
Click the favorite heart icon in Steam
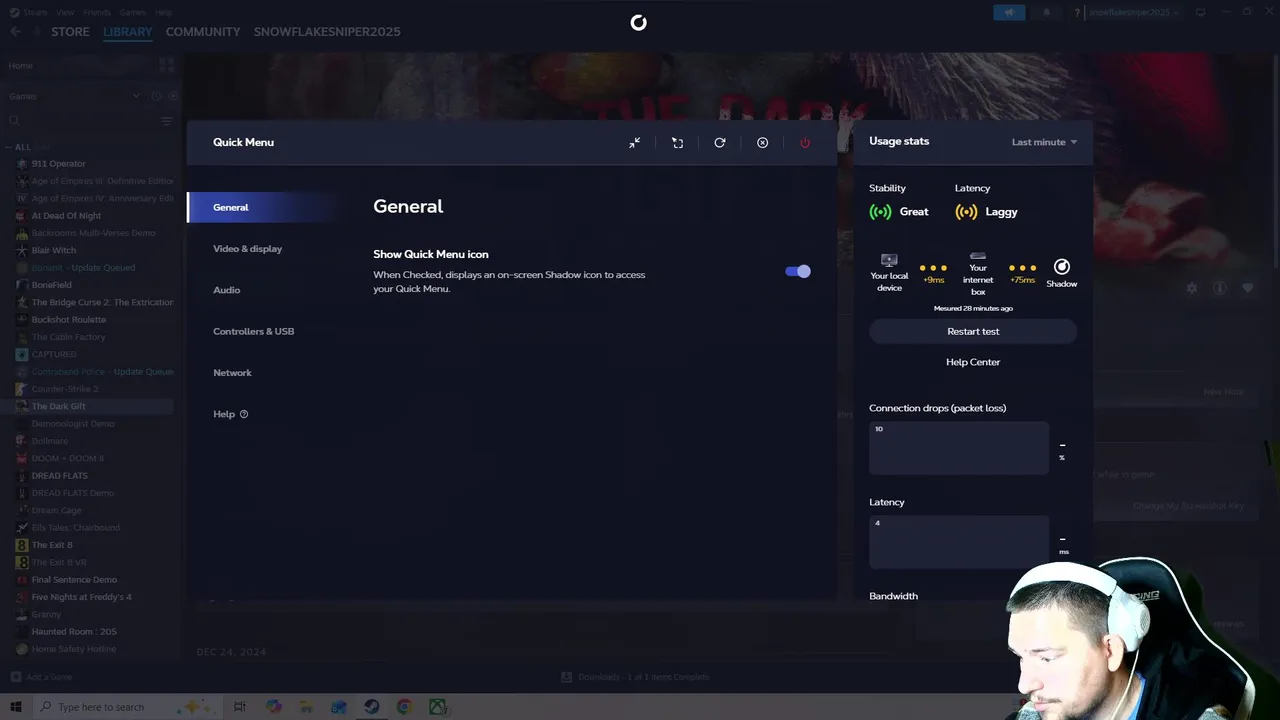(x=1248, y=288)
